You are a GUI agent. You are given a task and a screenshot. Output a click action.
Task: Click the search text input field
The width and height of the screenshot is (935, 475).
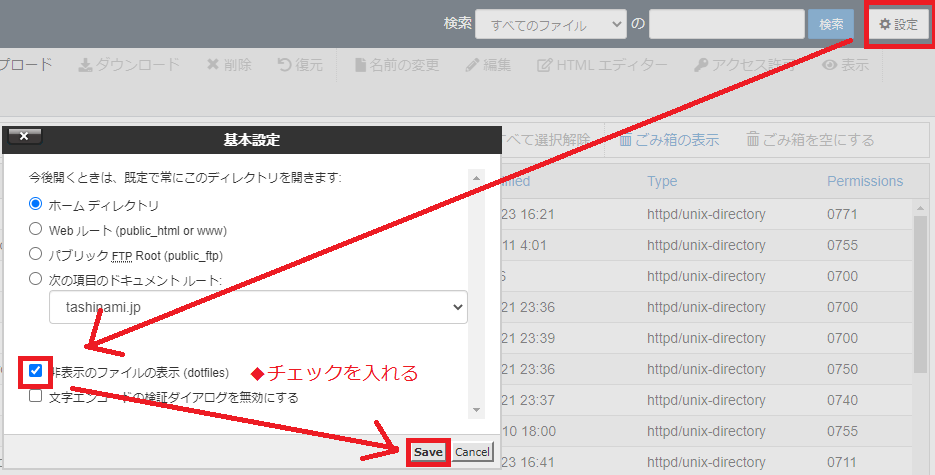[726, 24]
